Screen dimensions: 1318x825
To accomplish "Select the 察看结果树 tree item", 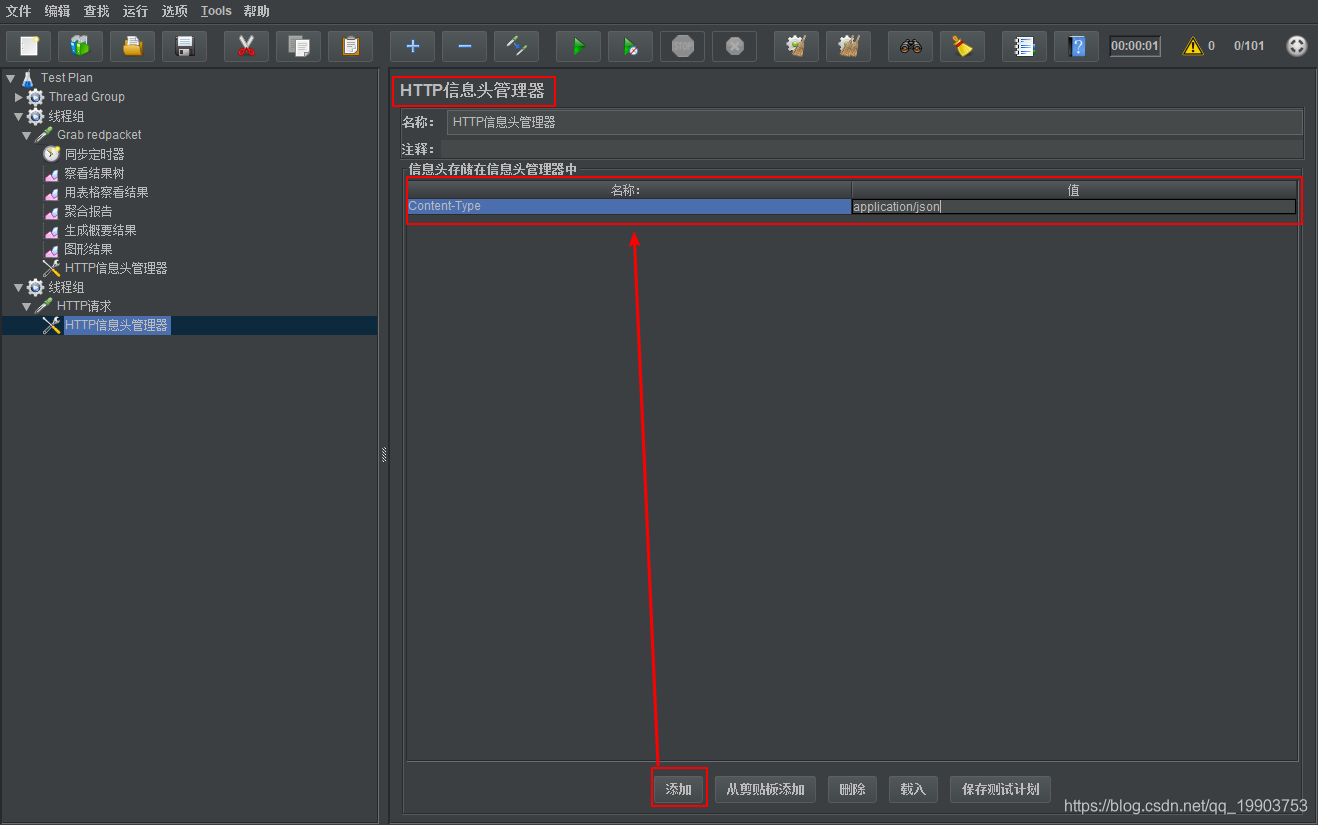I will pyautogui.click(x=94, y=173).
